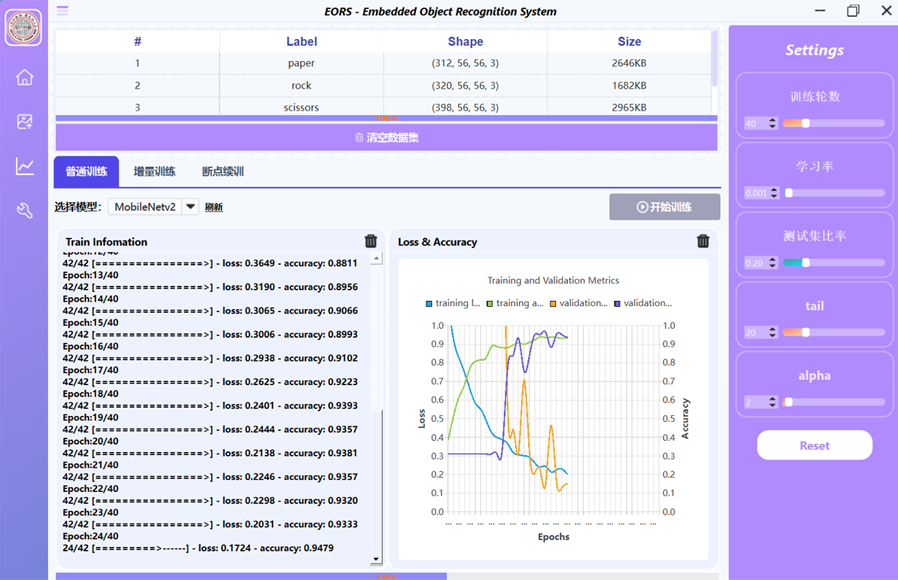Clear the Train Infomation log with trash icon

tap(371, 241)
